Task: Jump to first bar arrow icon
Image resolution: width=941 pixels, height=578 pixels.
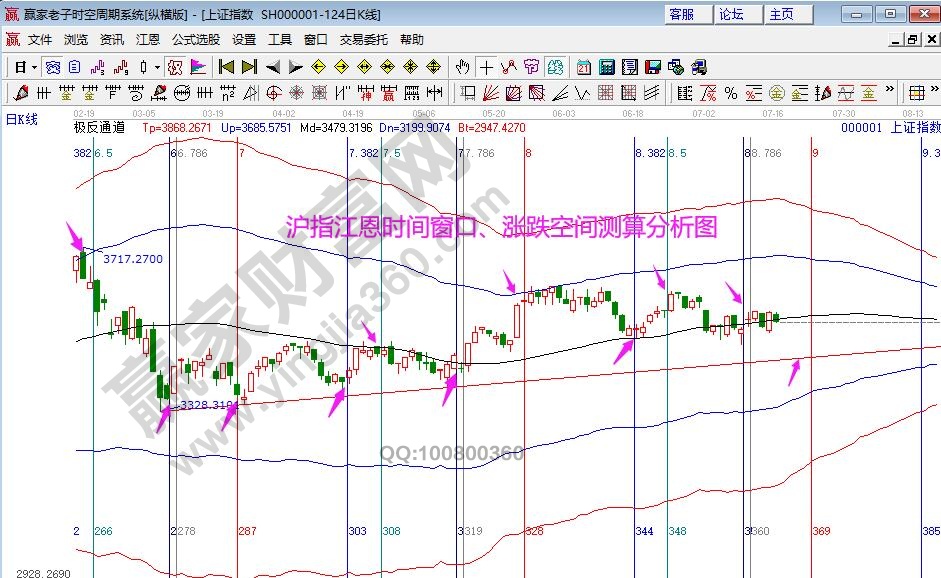Action: tap(226, 67)
